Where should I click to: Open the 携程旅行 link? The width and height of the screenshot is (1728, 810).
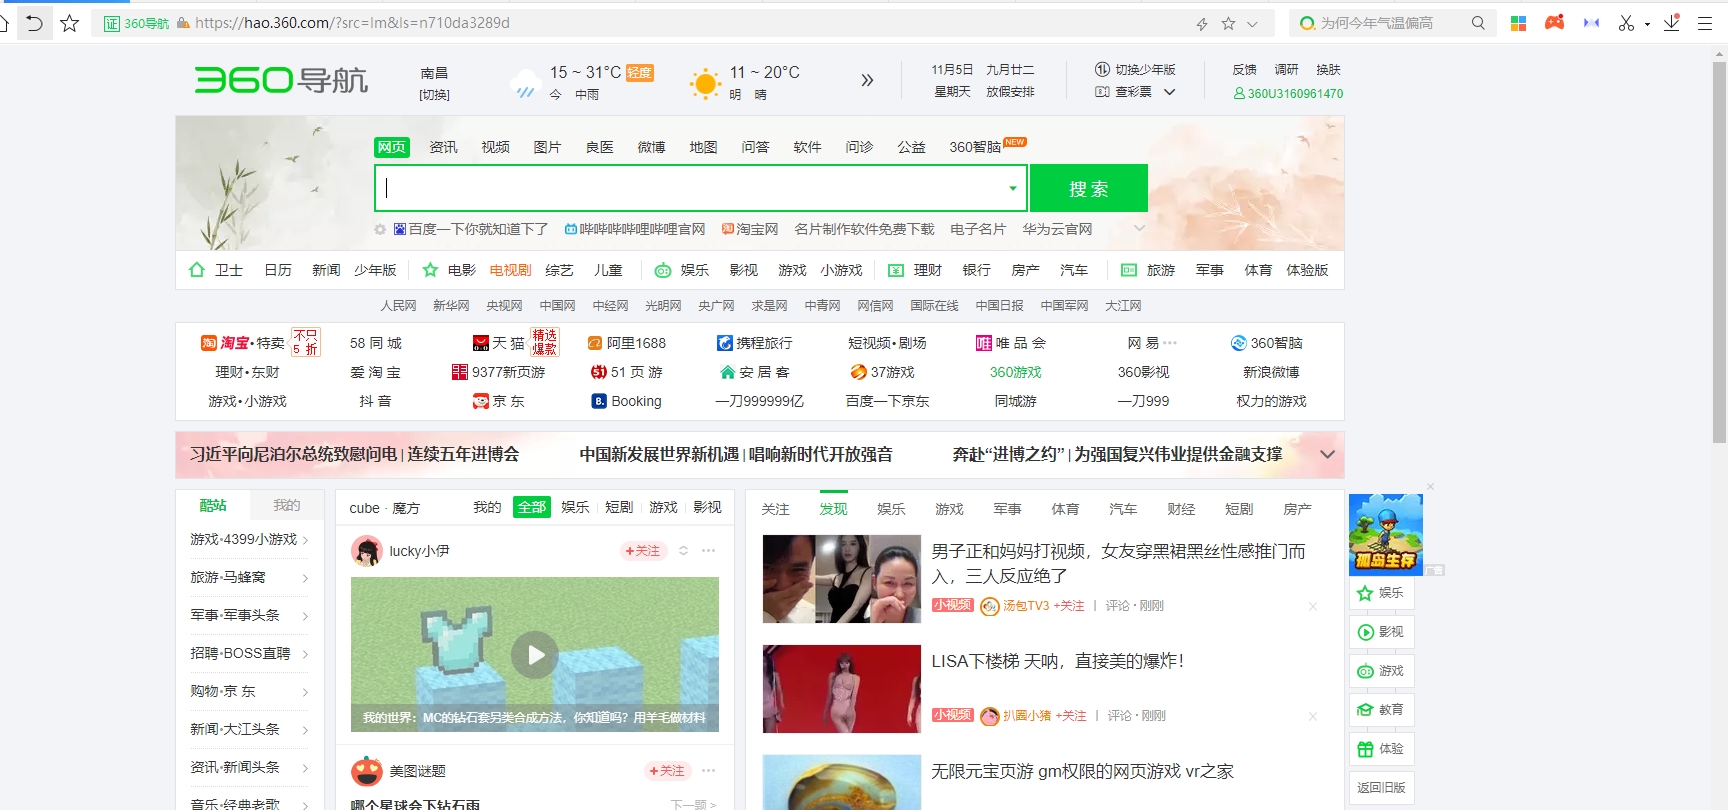[x=755, y=343]
